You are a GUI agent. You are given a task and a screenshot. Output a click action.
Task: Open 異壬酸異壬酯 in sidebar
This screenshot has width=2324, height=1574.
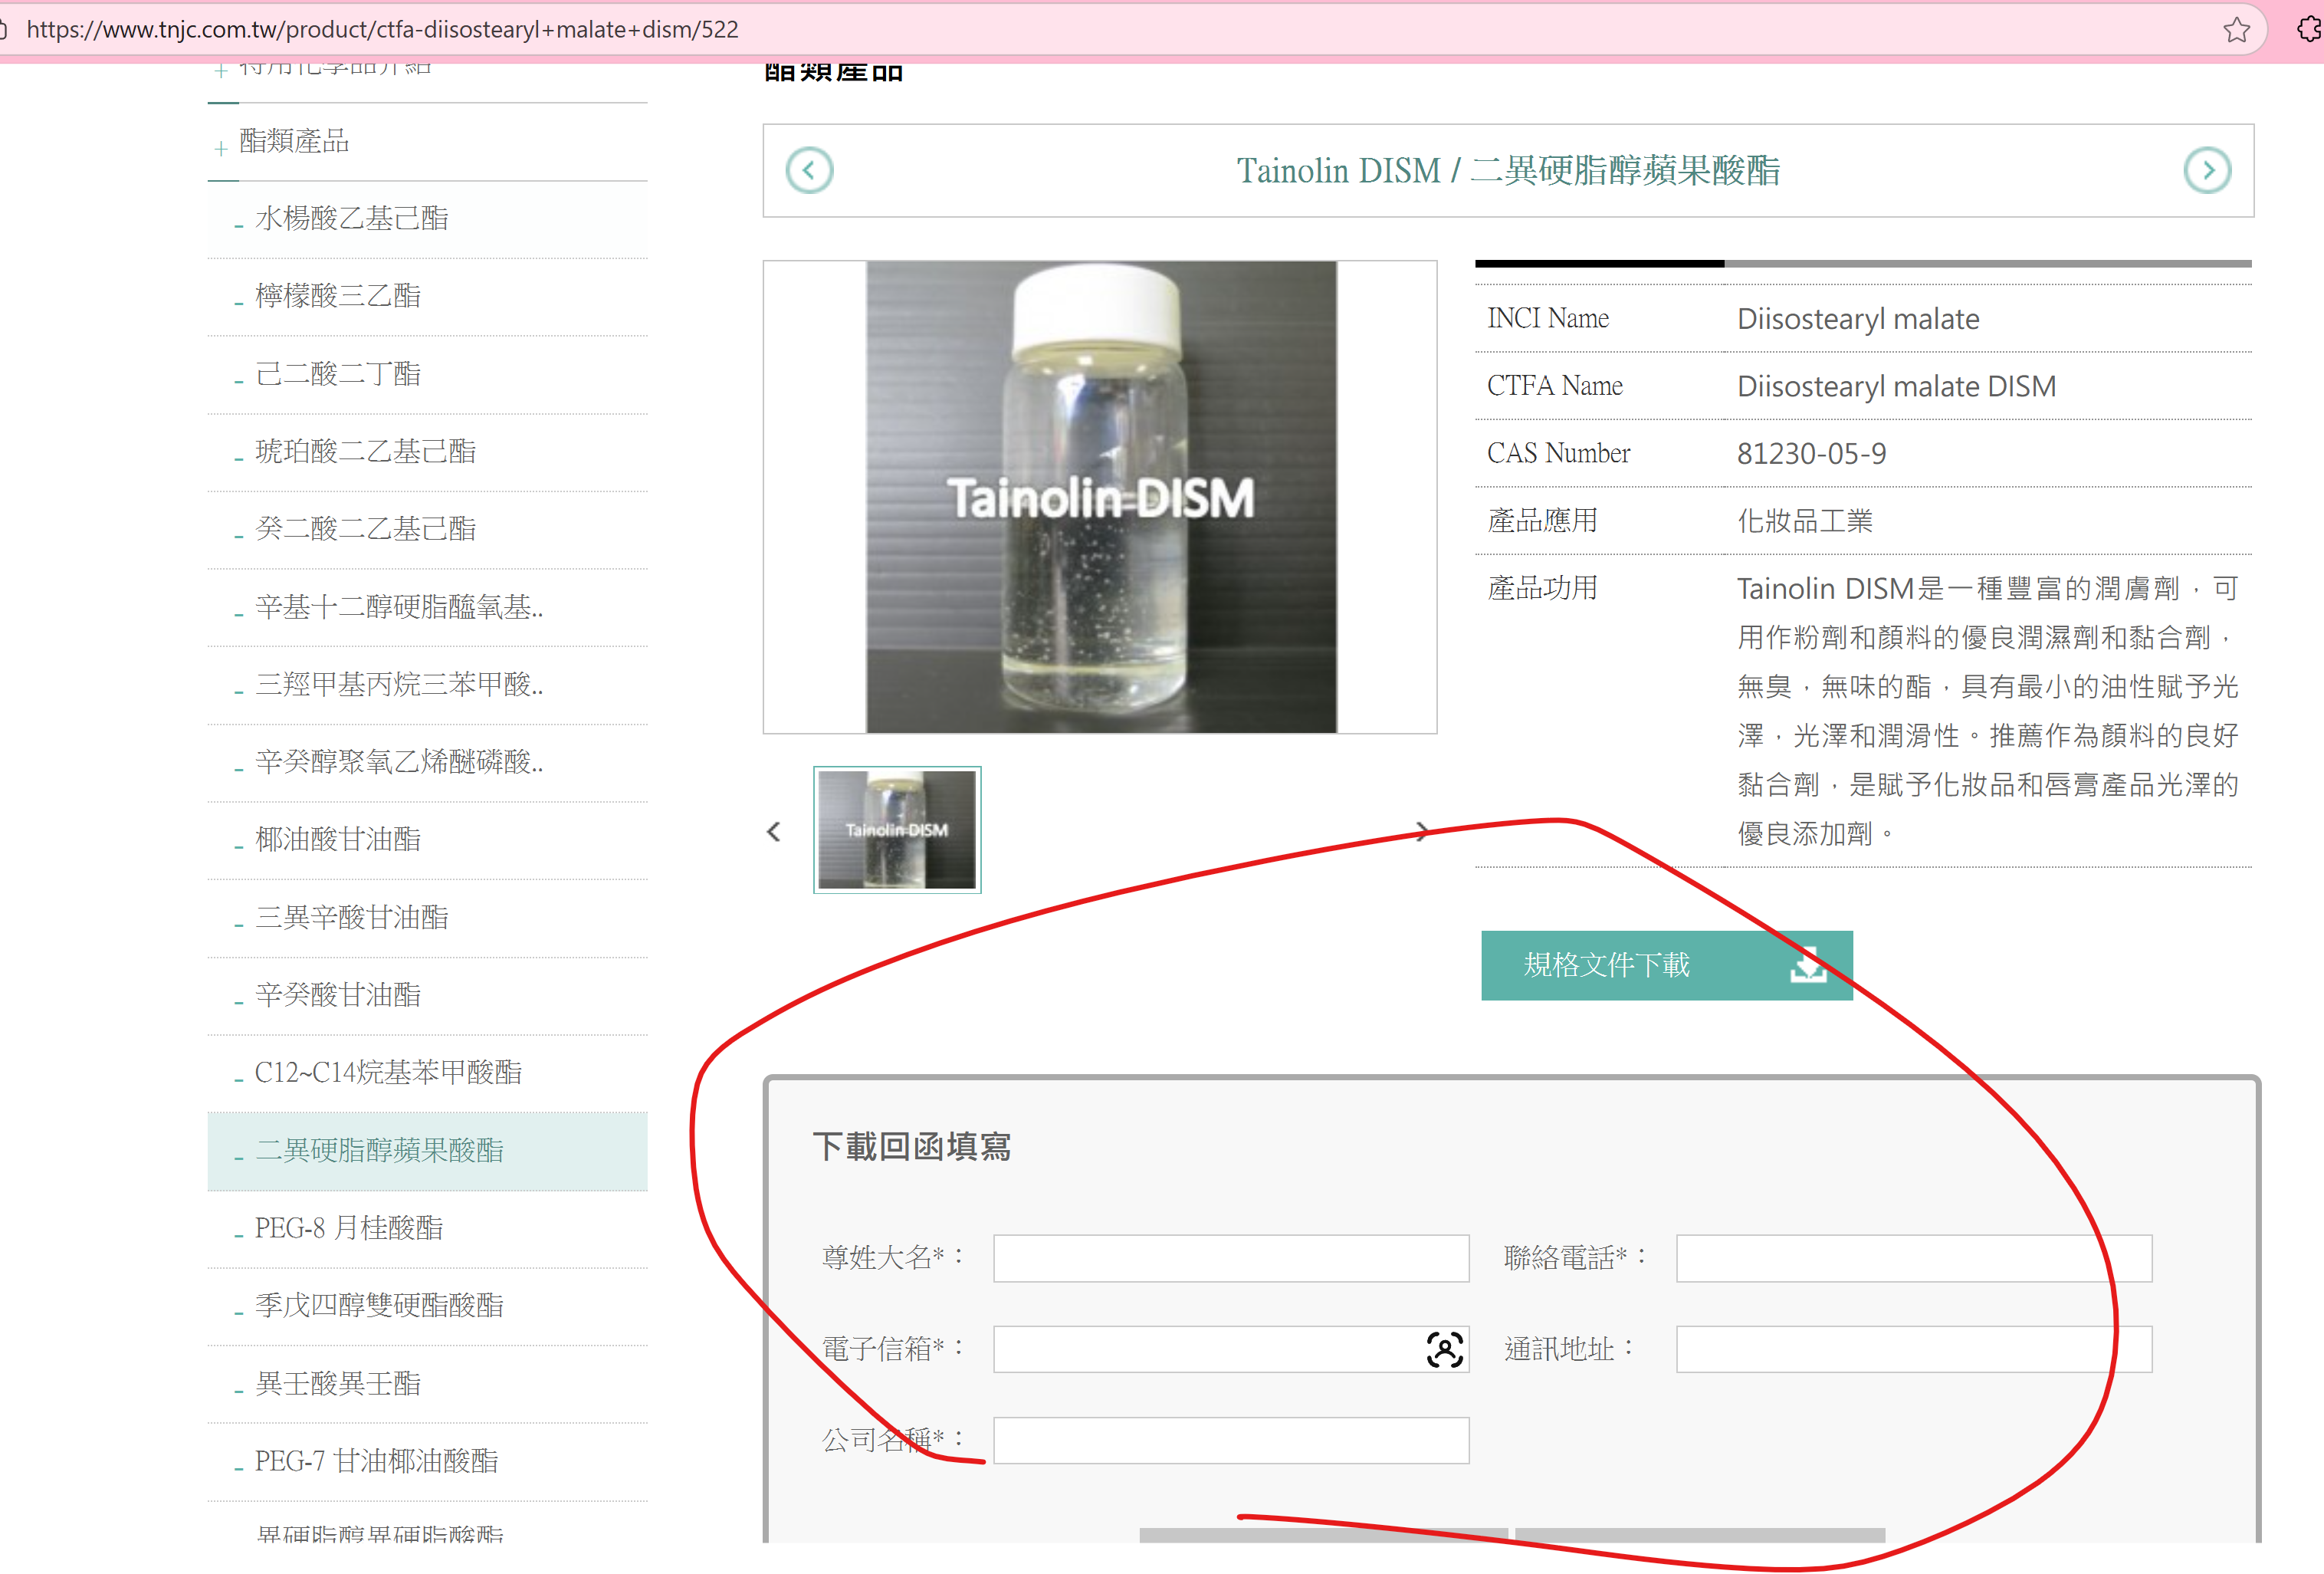tap(338, 1383)
